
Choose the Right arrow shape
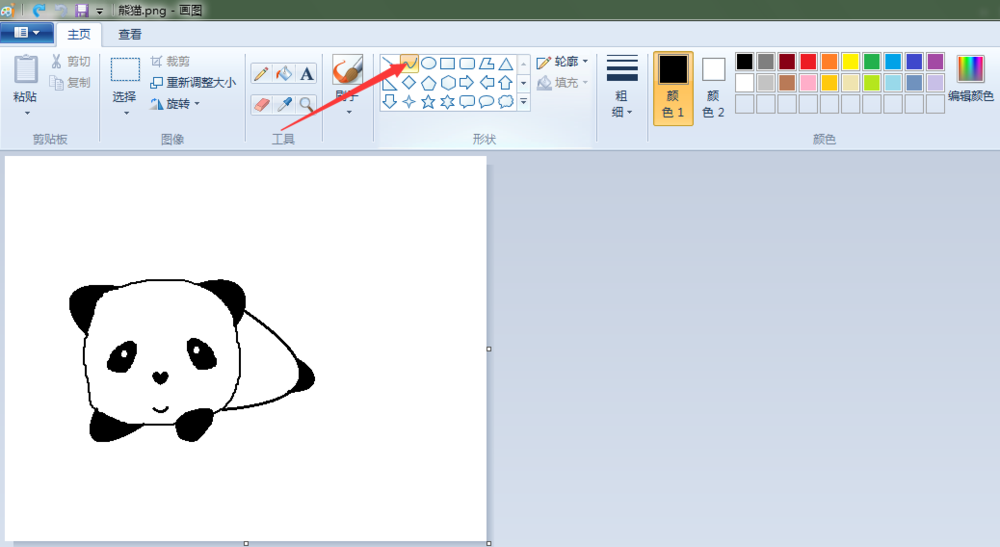(x=467, y=82)
